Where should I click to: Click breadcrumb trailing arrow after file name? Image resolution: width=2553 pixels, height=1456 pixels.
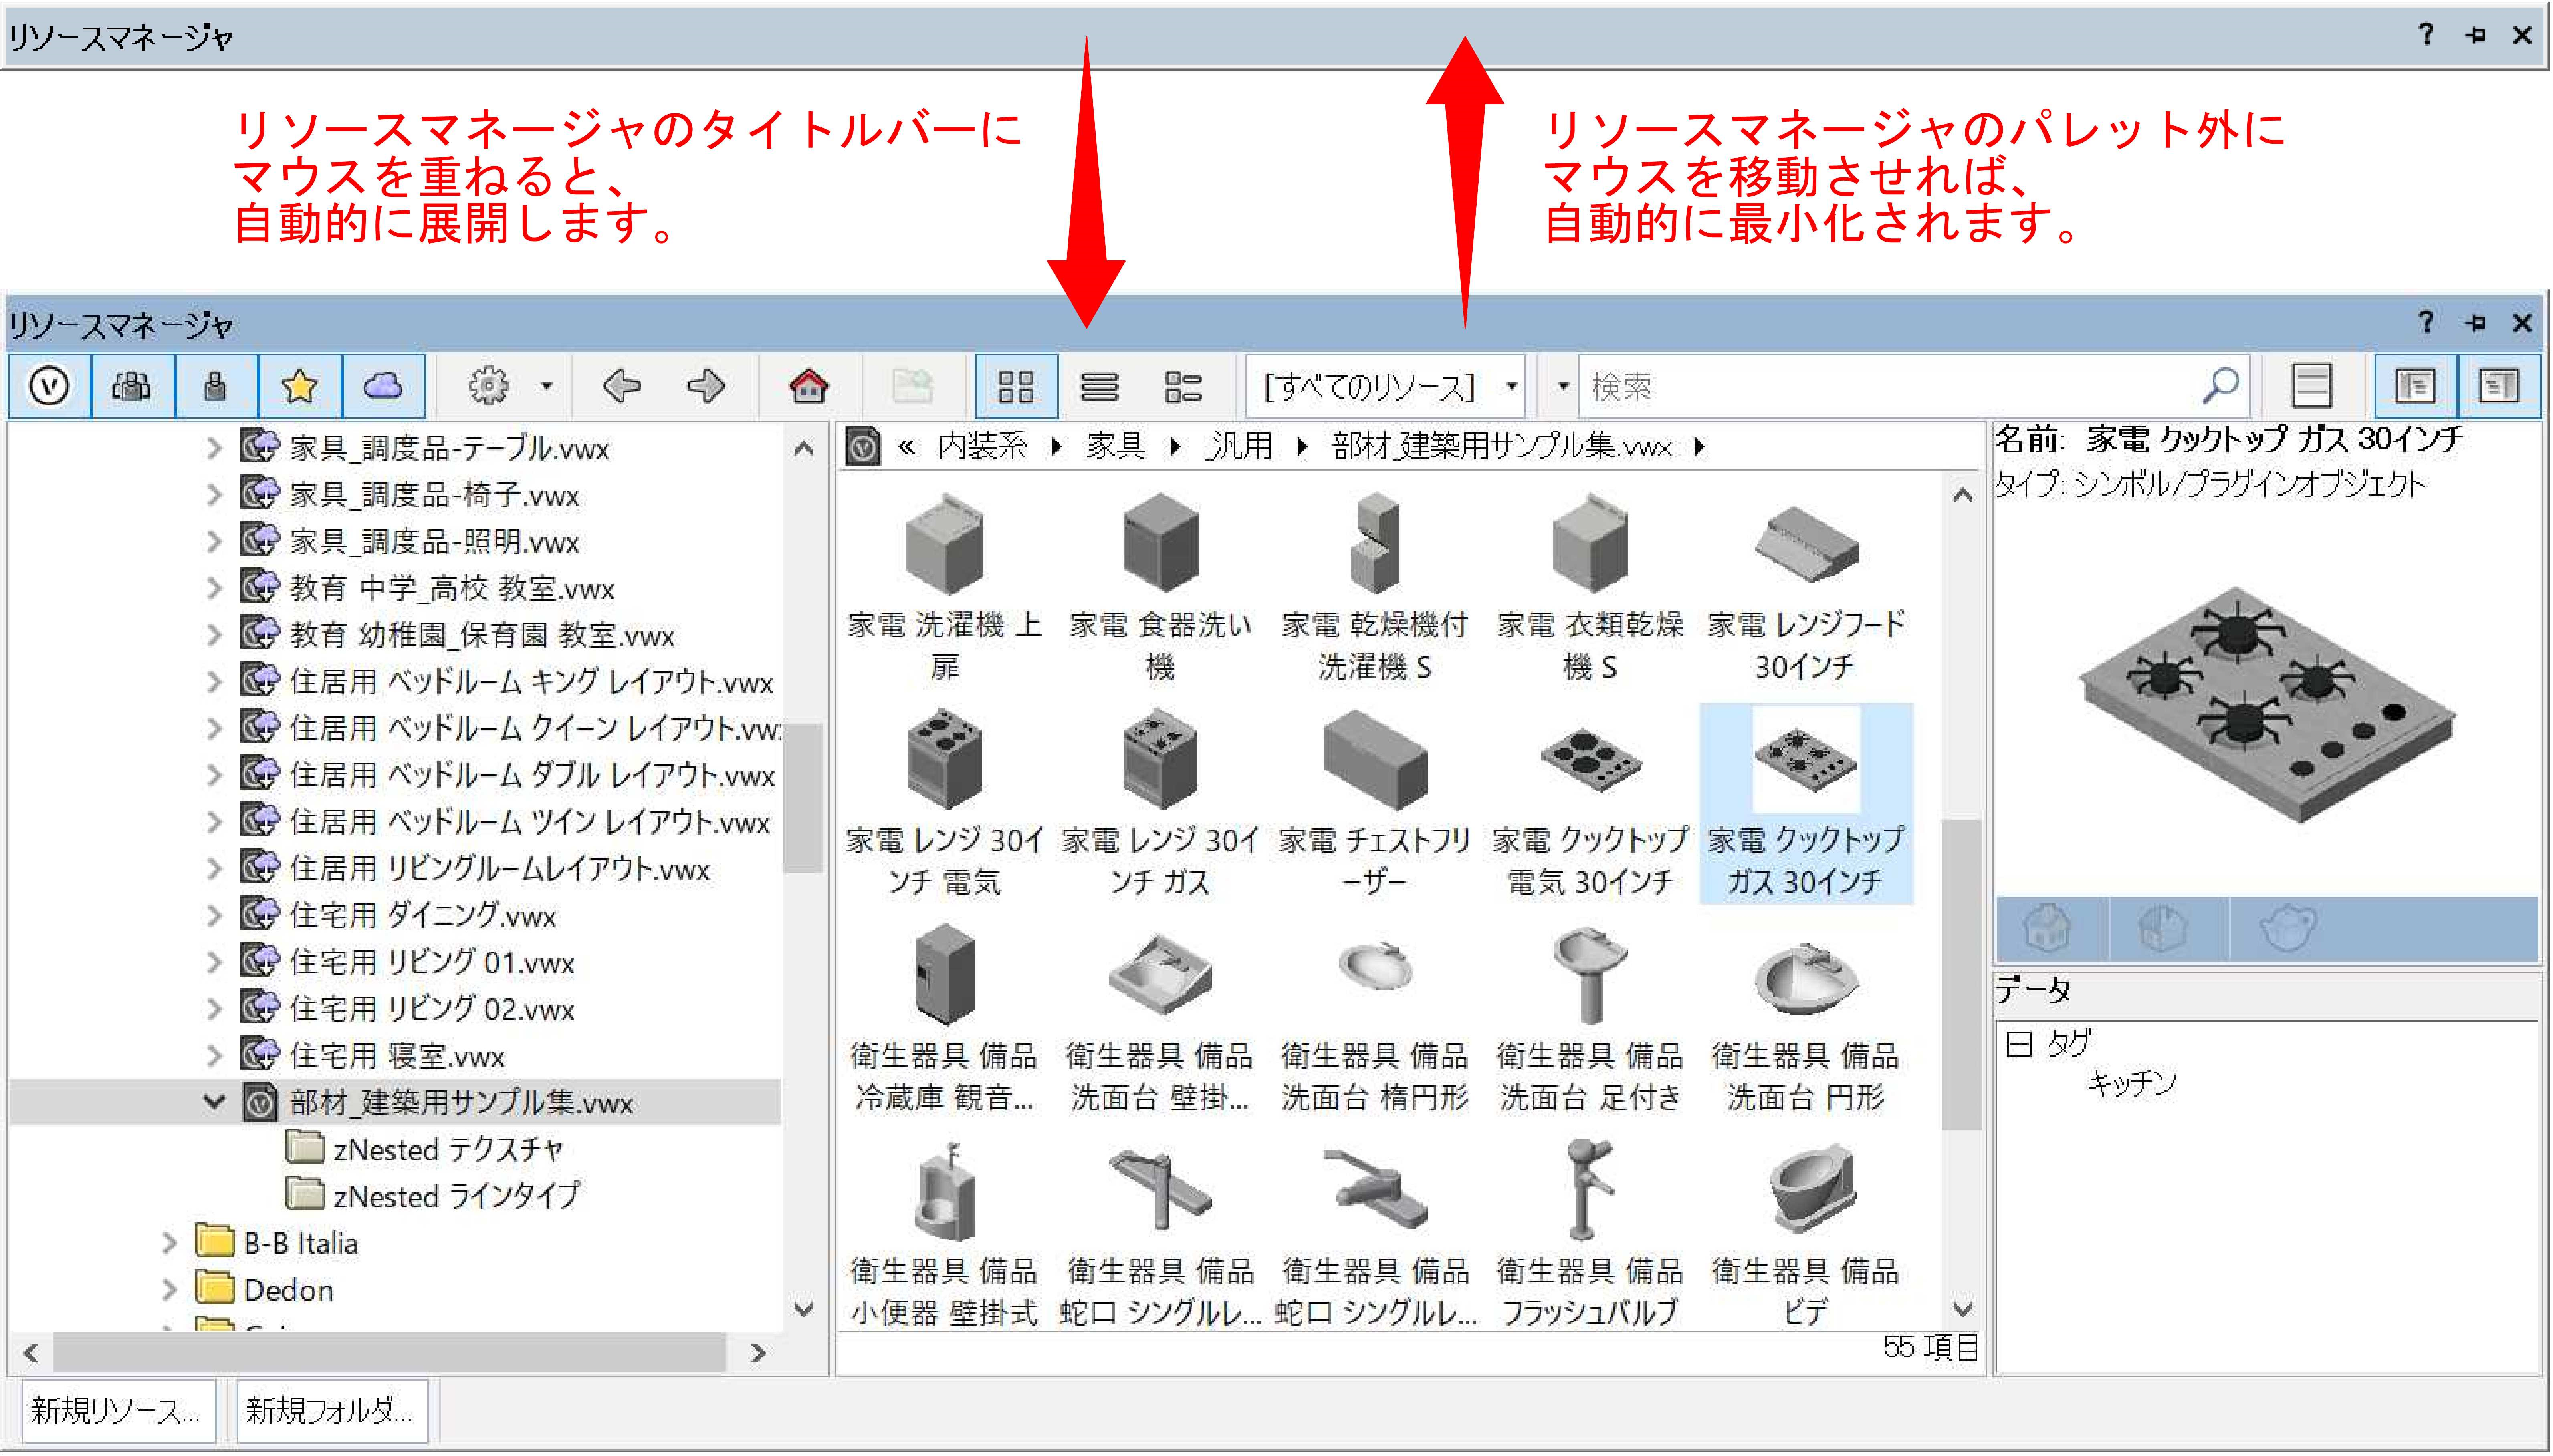click(x=1699, y=446)
